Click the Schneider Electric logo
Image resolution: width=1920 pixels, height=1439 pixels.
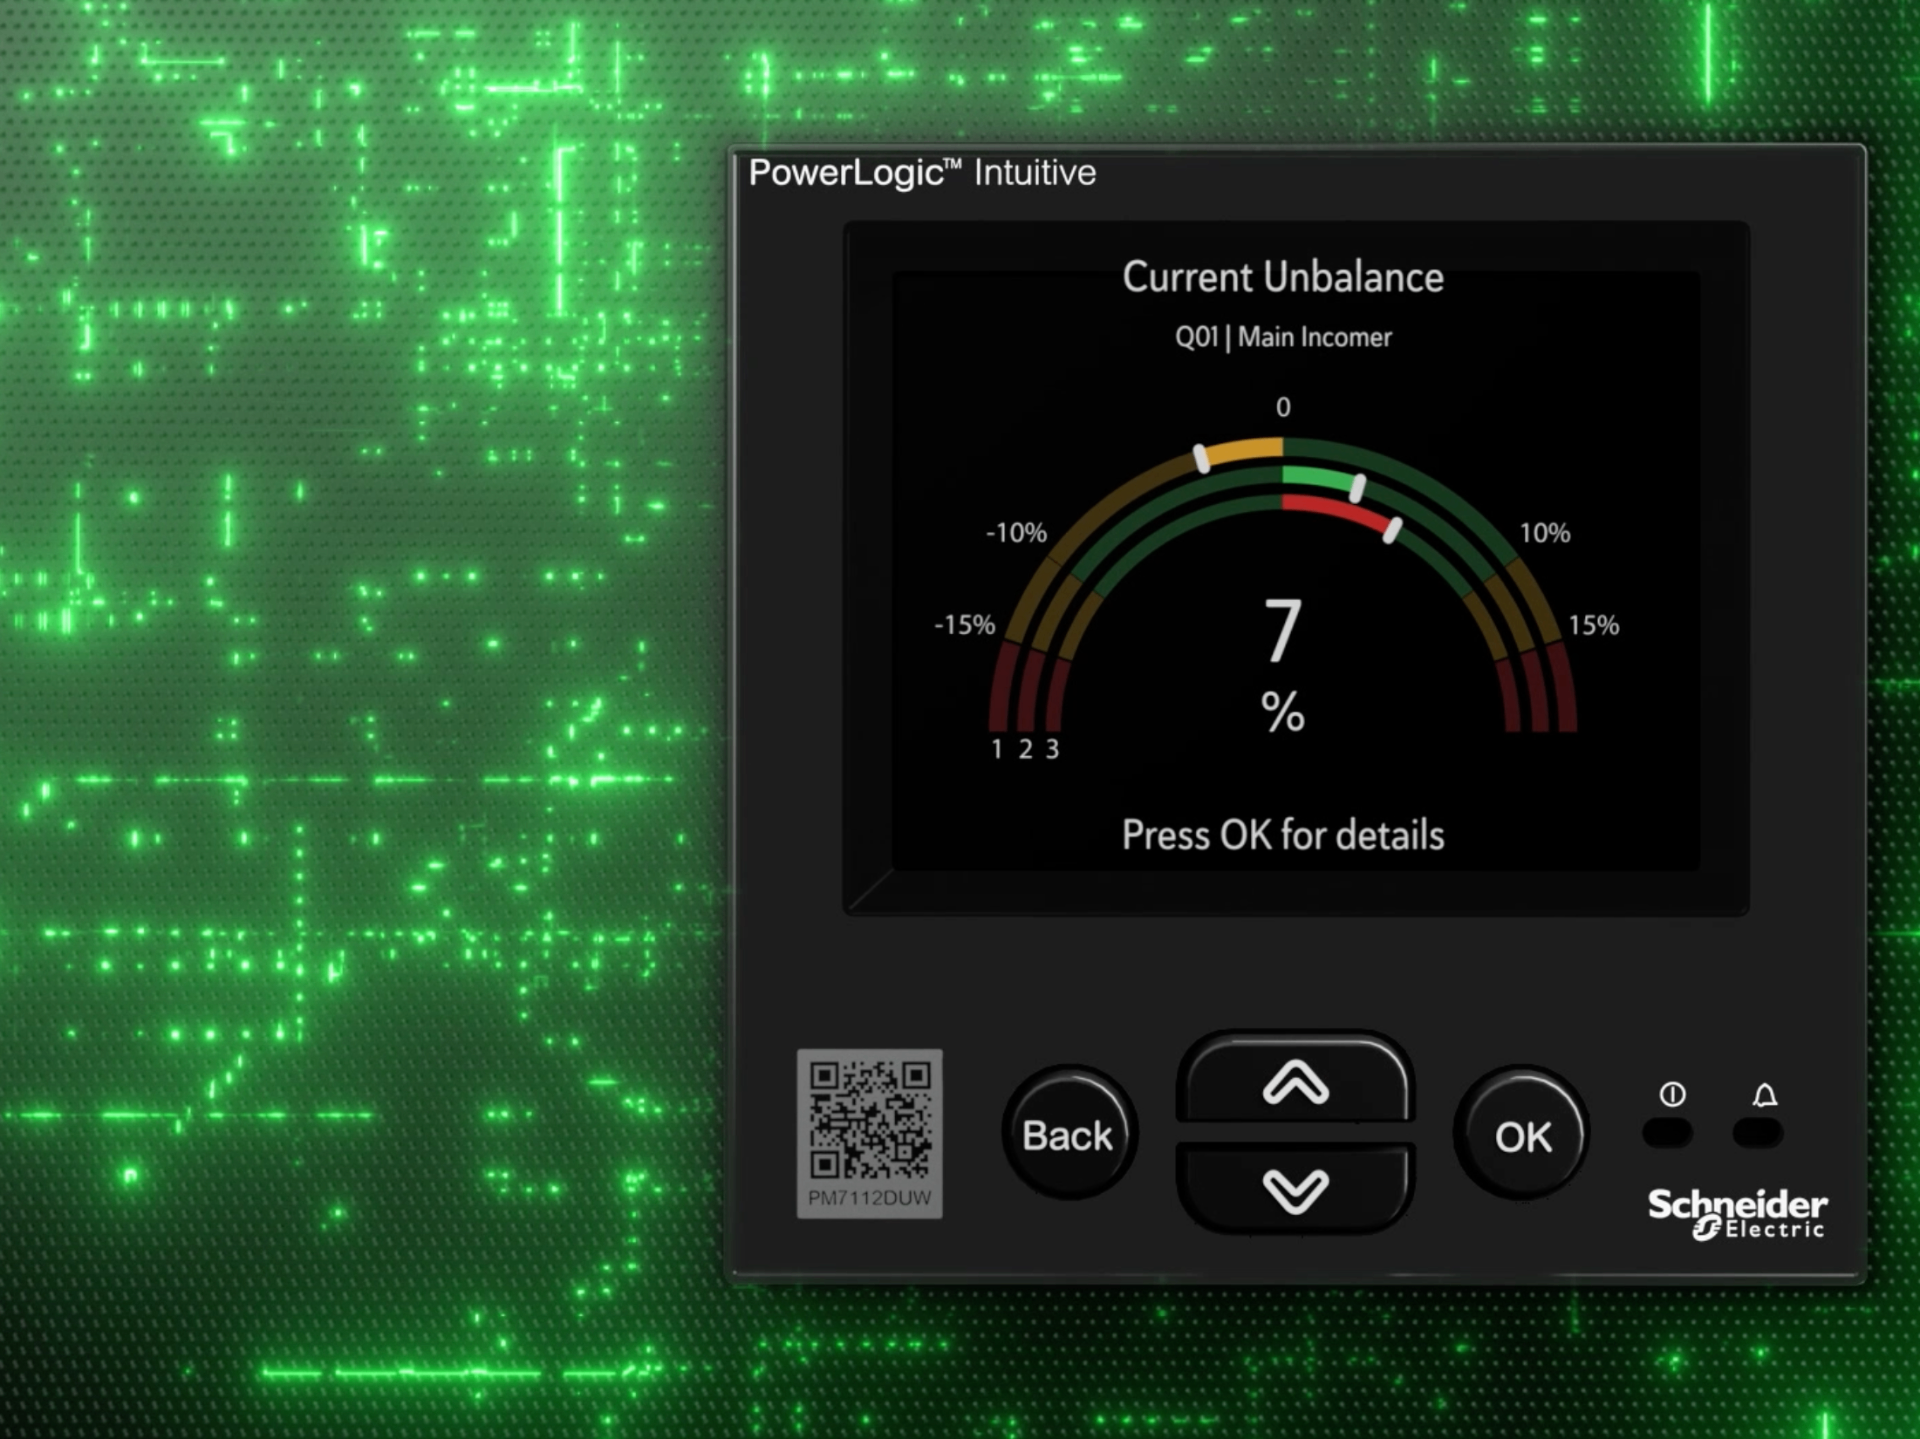(1737, 1214)
